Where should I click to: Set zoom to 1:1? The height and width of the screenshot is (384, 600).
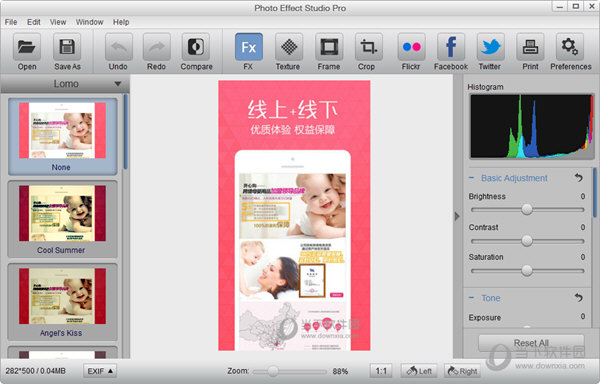381,371
